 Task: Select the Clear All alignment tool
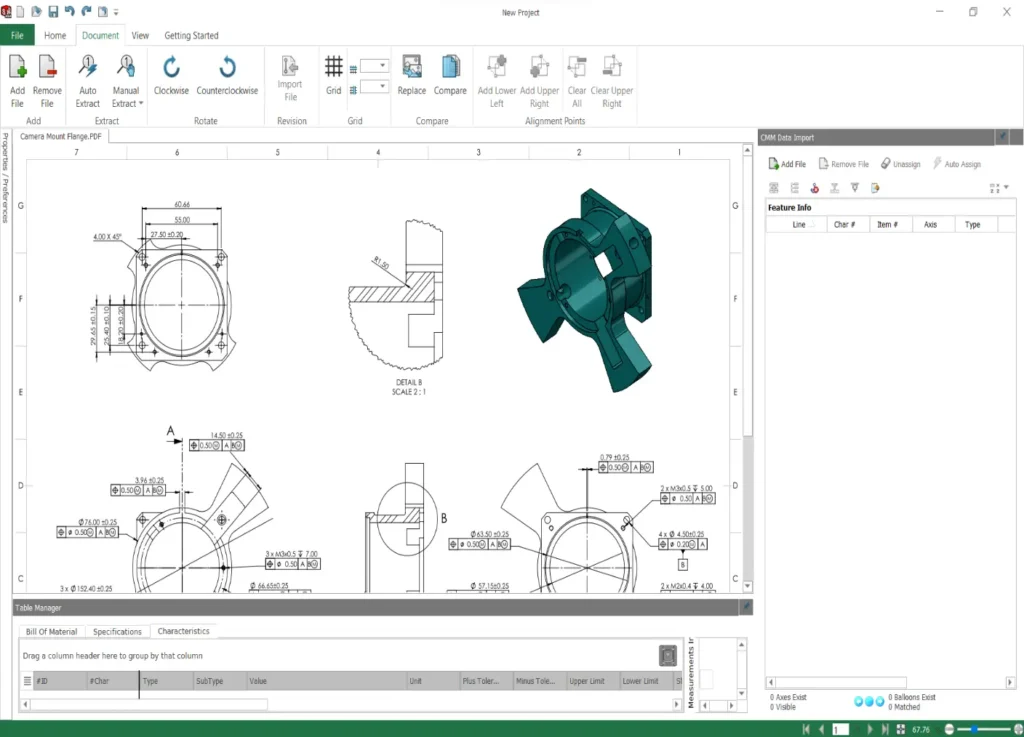(577, 78)
